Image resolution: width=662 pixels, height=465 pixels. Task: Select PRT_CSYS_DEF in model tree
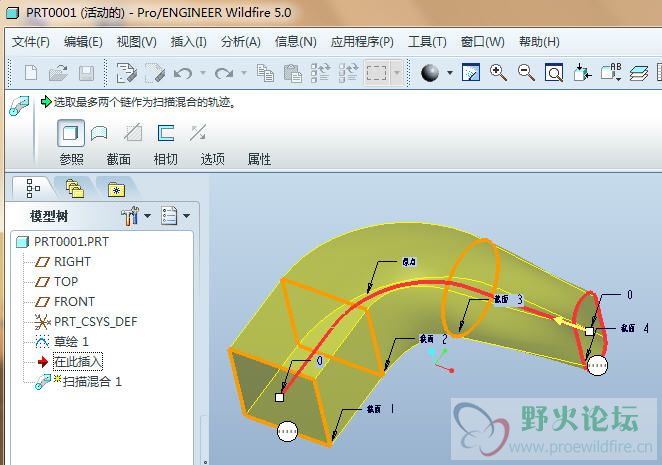(86, 321)
